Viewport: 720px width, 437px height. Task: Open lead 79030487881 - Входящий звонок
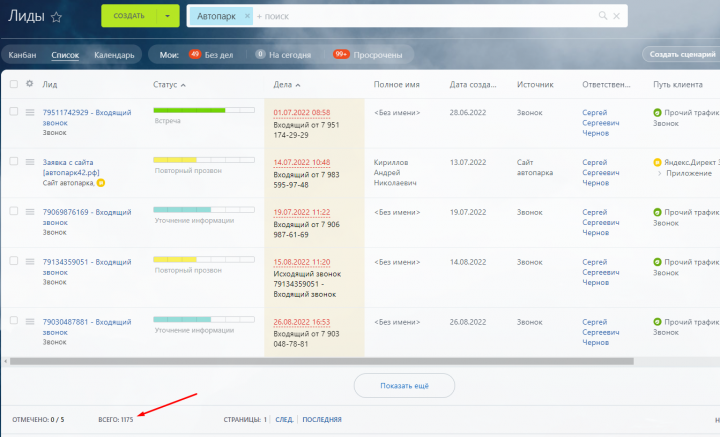click(87, 327)
